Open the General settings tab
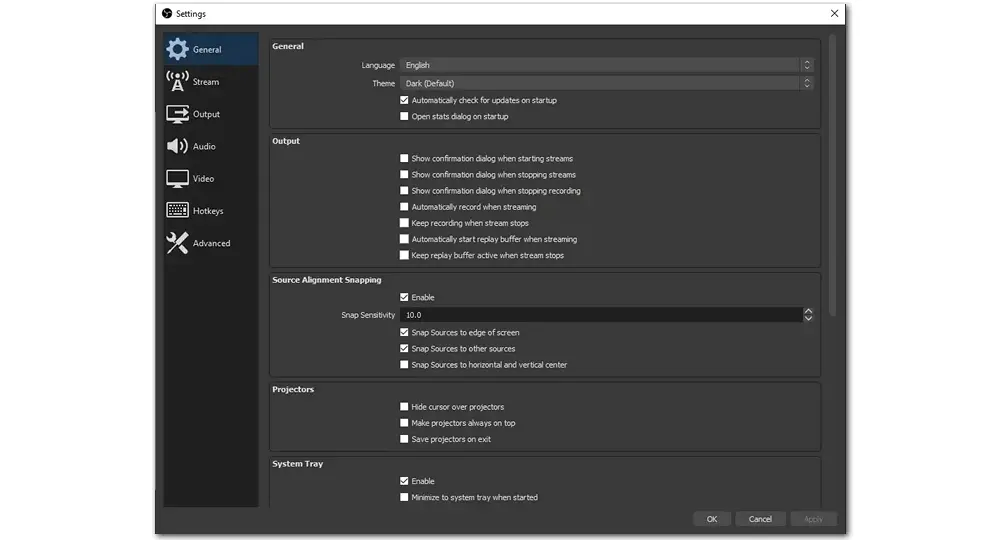This screenshot has height=540, width=1000. pyautogui.click(x=210, y=49)
